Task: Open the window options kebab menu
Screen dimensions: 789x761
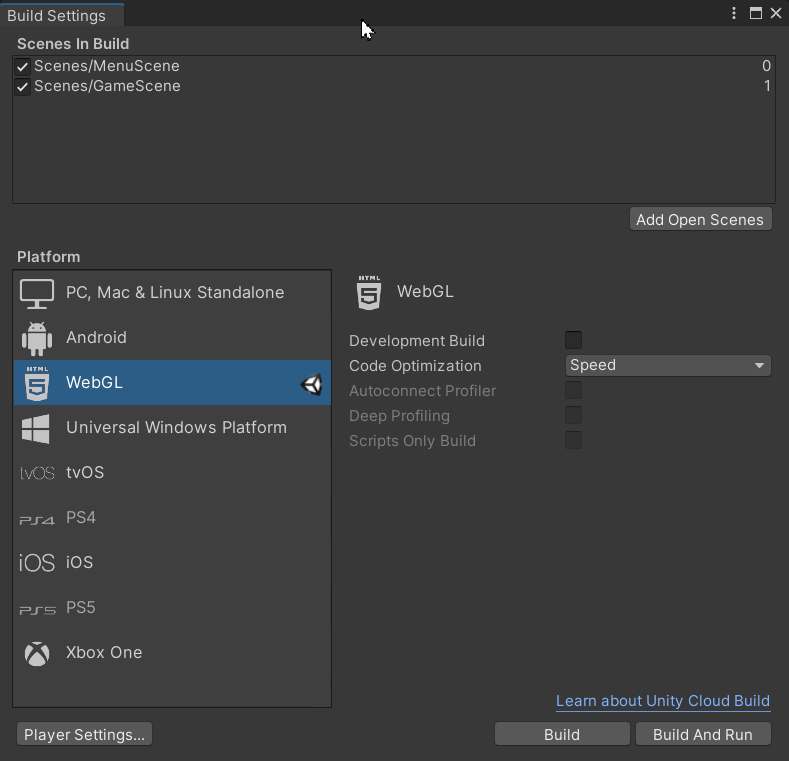Action: 734,13
